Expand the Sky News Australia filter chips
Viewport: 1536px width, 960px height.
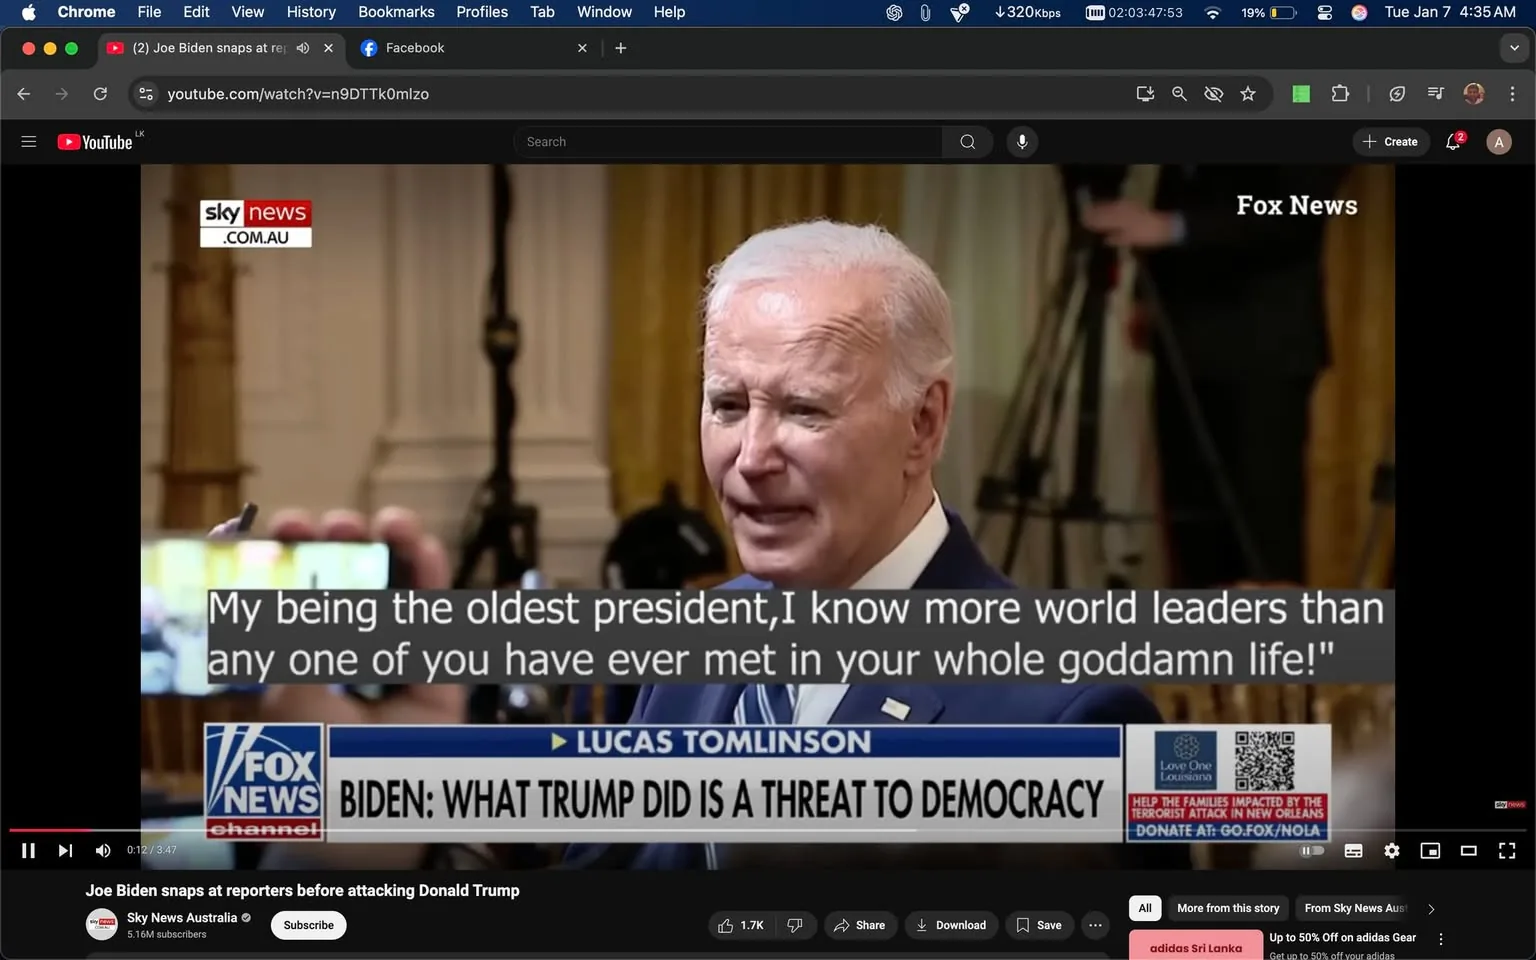coord(1430,908)
